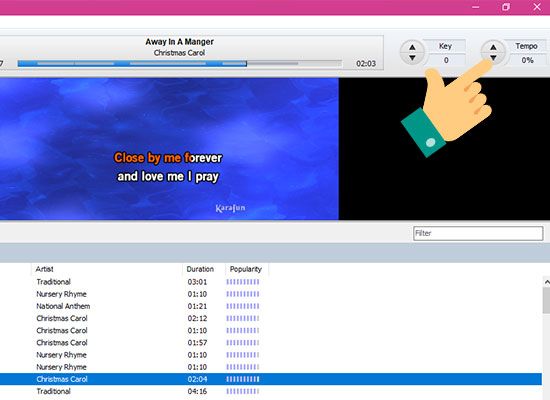Image resolution: width=550 pixels, height=400 pixels.
Task: Click the Tempo value showing 0%
Action: click(x=527, y=60)
